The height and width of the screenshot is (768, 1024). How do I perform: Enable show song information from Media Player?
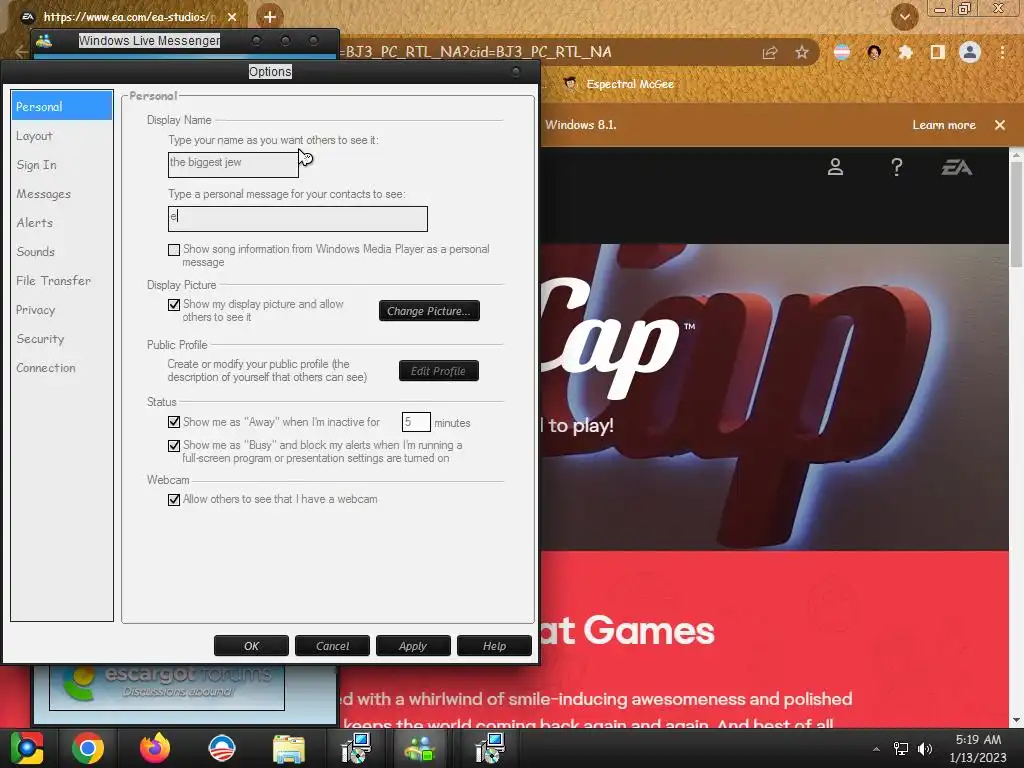(174, 249)
